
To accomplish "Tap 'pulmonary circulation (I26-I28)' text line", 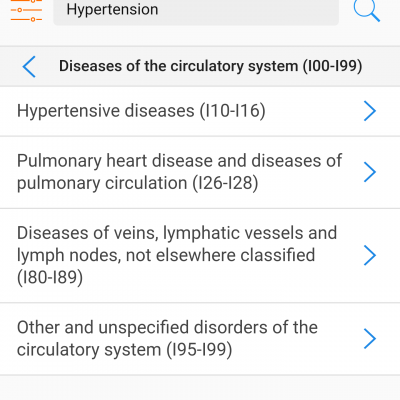I will click(137, 183).
